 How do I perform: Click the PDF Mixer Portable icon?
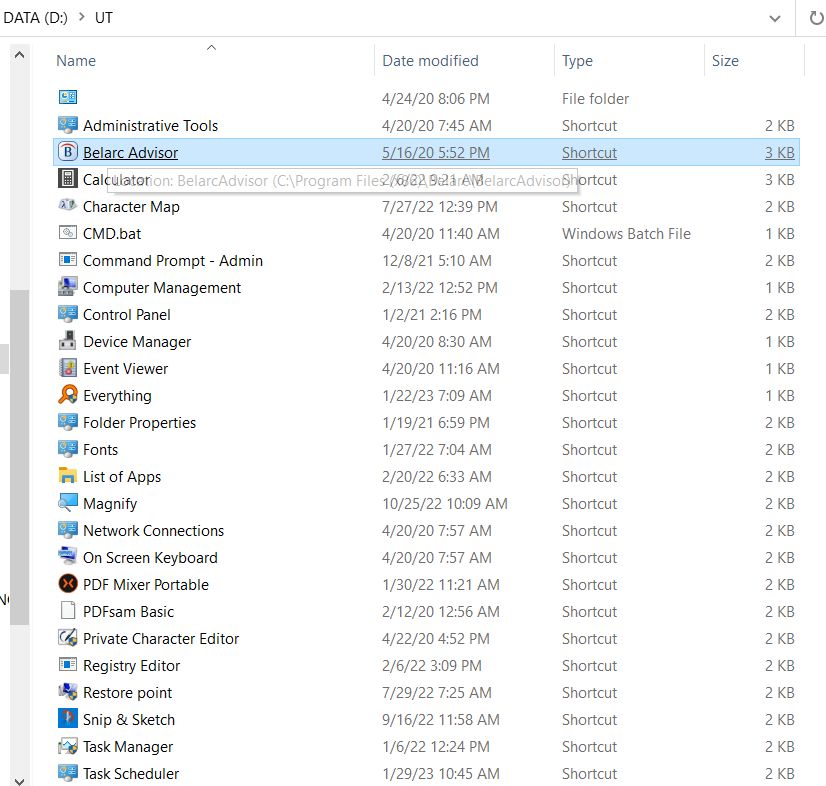point(67,584)
